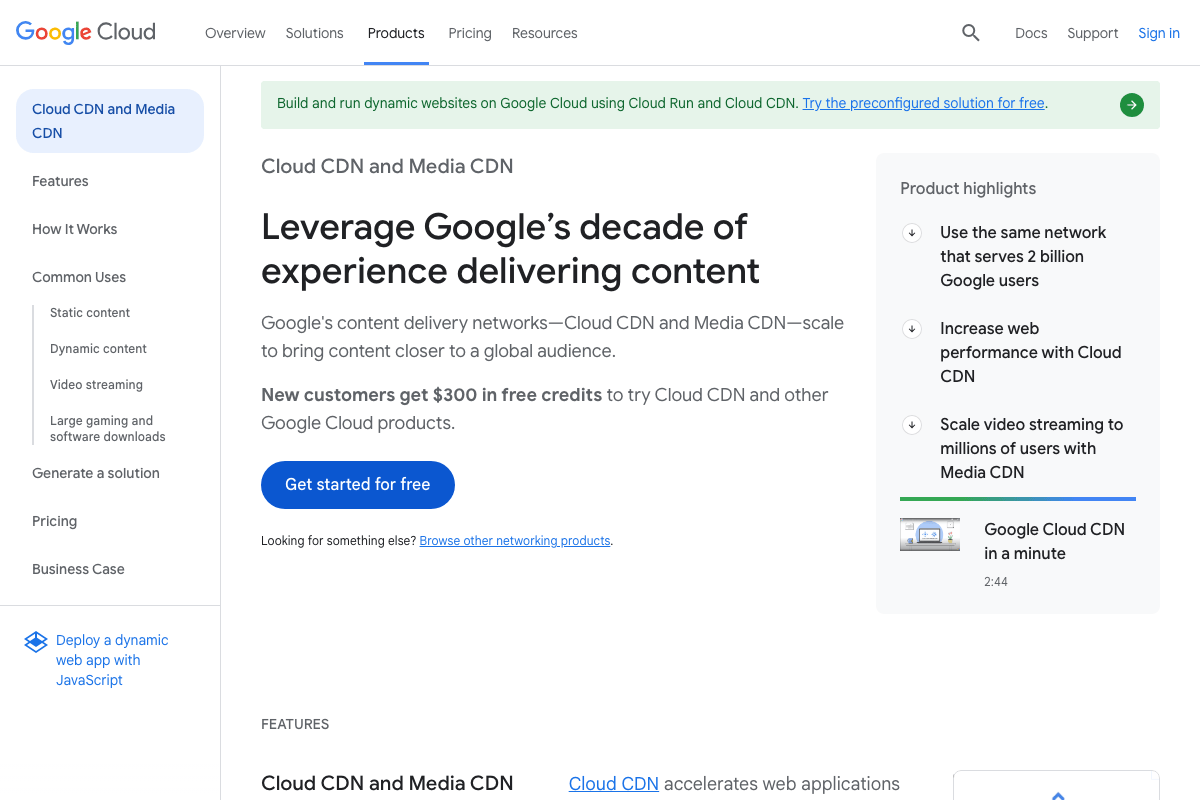This screenshot has height=800, width=1200.
Task: Click arrow icon beside 'Increase web performance'
Action: 912,329
